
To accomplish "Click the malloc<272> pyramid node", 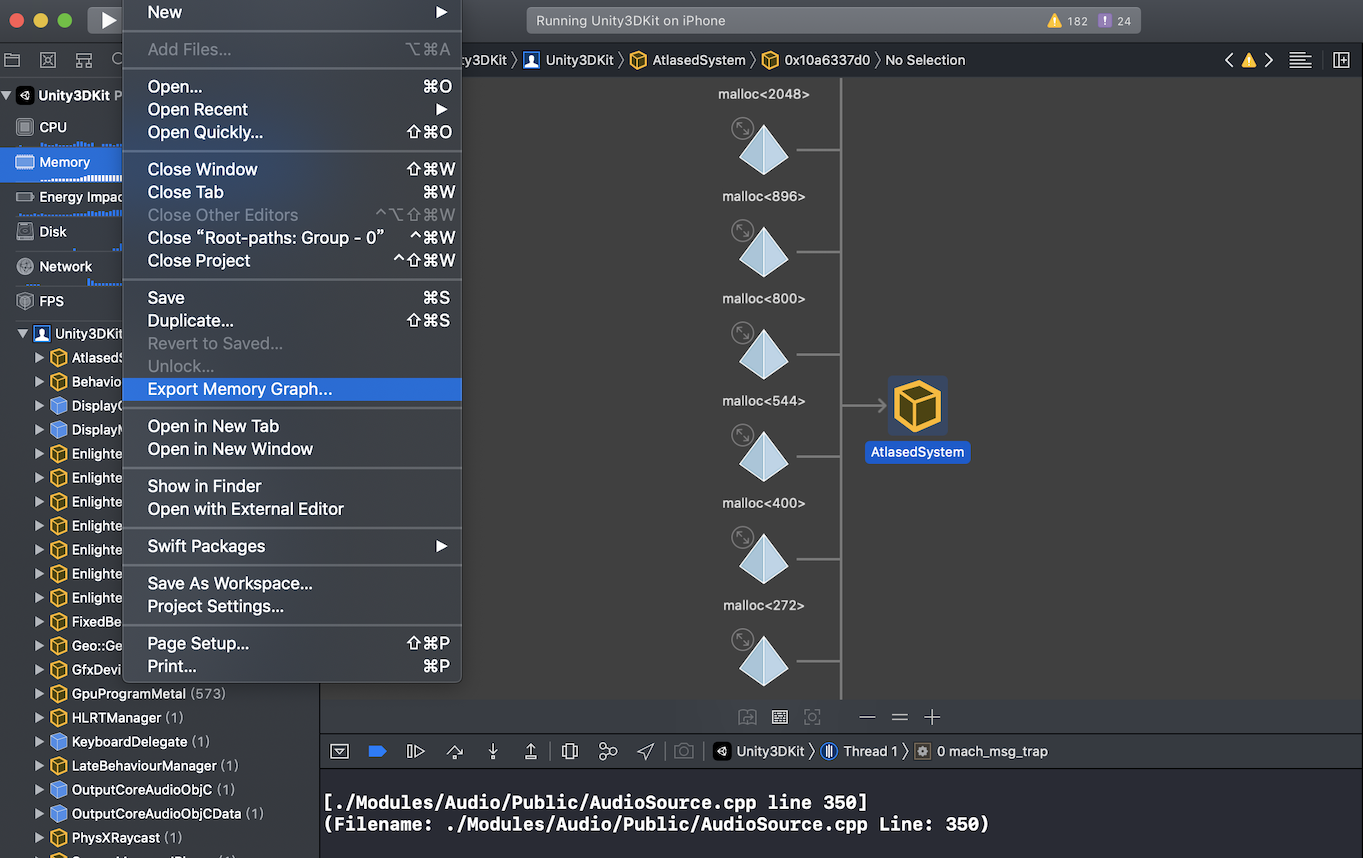I will (764, 660).
